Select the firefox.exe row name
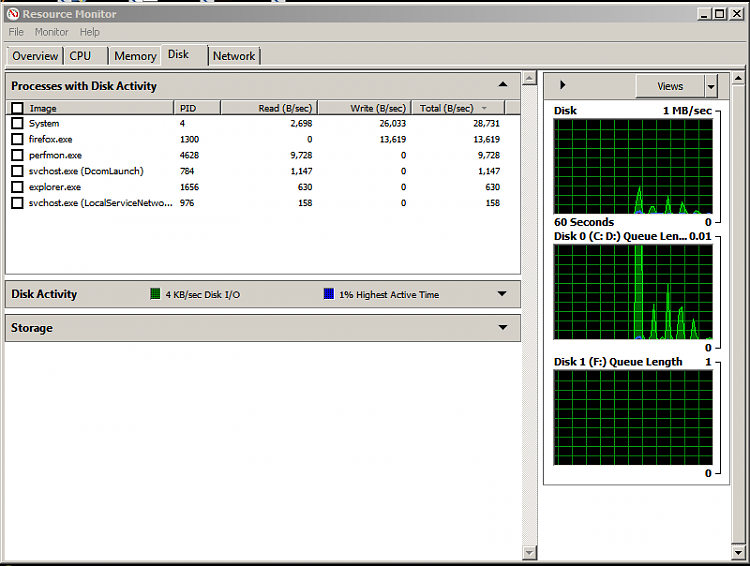 pyautogui.click(x=50, y=139)
